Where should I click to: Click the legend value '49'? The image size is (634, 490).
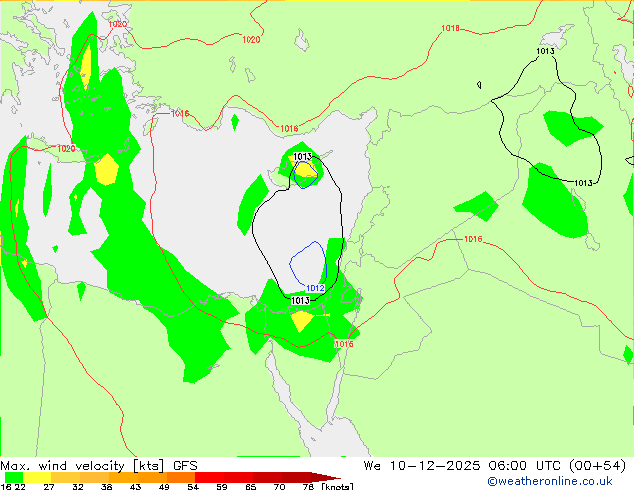pos(164,487)
